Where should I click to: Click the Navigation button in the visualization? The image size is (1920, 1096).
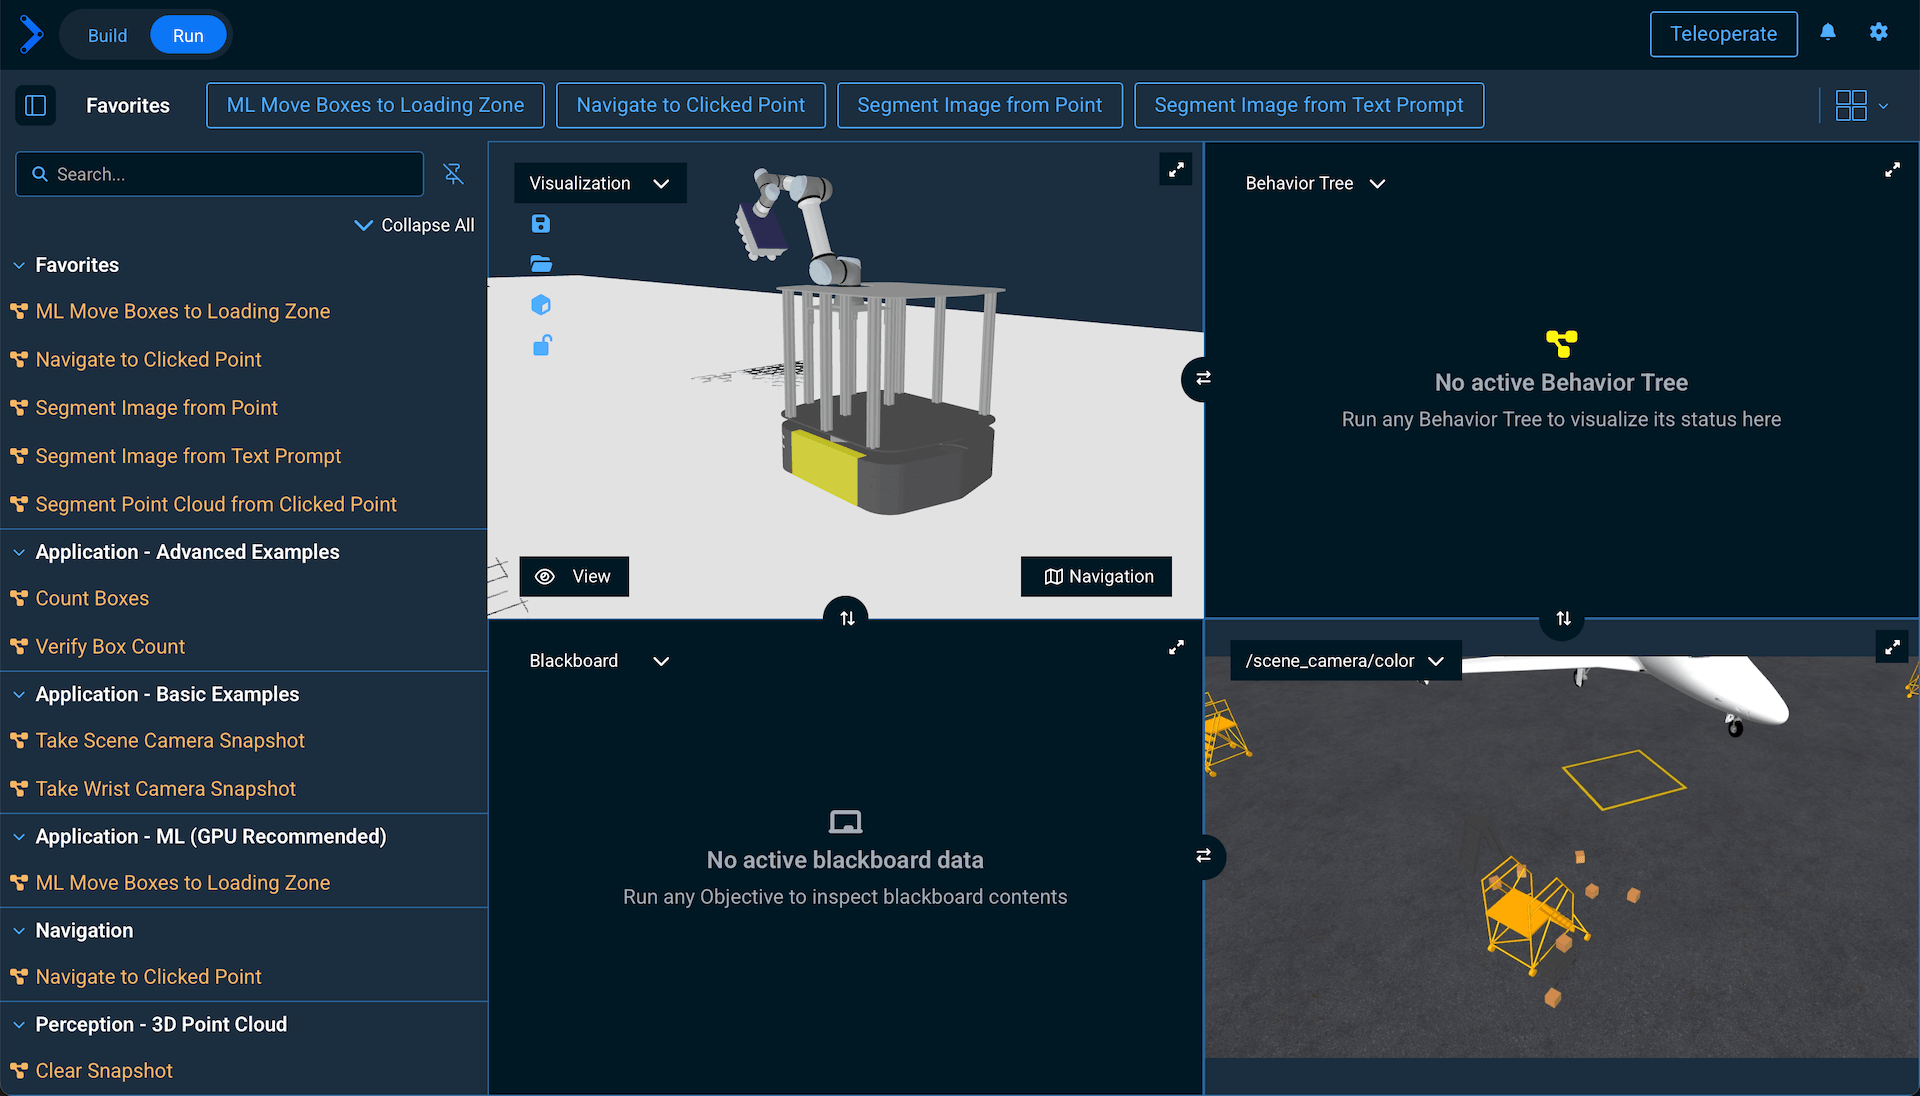click(x=1096, y=576)
